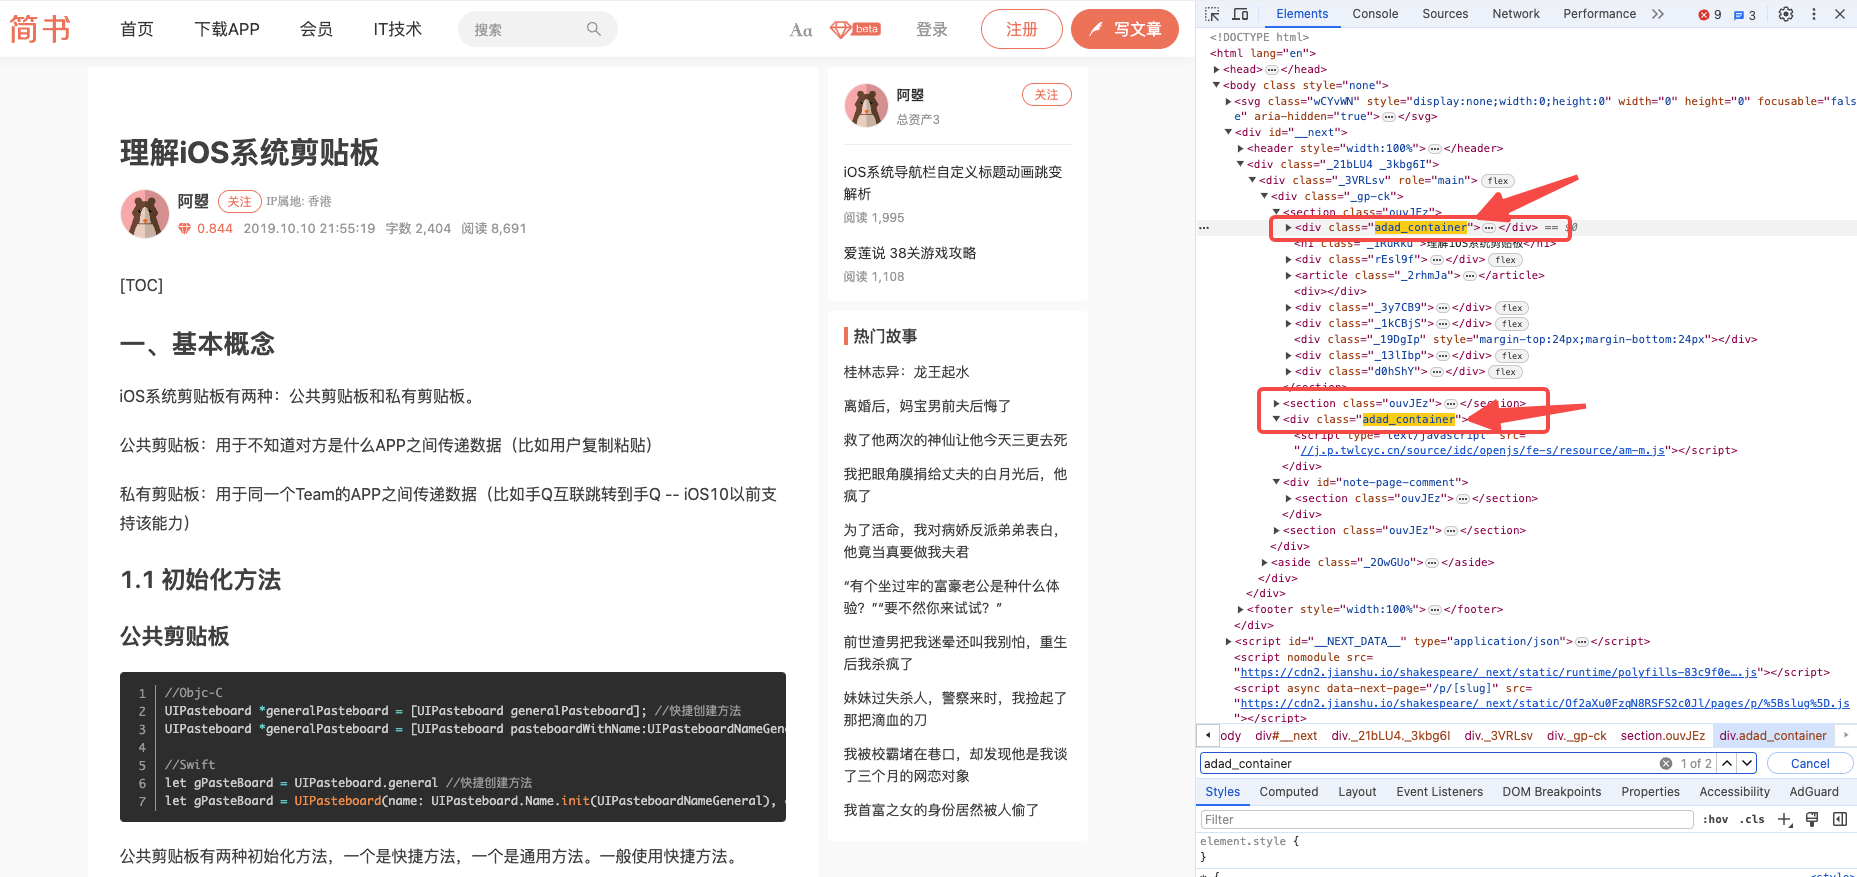Screen dimensions: 1857x877
Task: Click the 写文章 write article button
Action: coord(1126,29)
